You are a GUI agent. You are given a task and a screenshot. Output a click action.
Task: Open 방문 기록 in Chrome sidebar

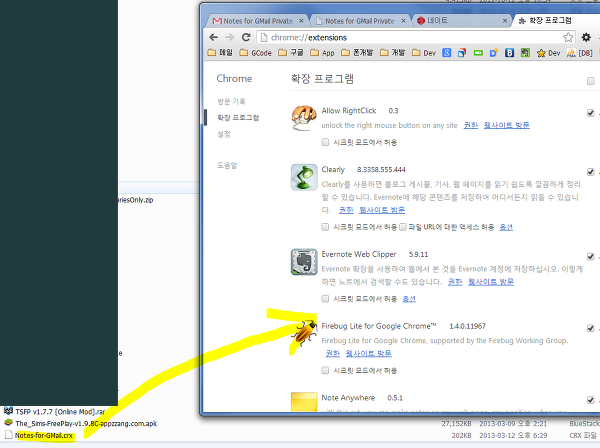point(231,101)
